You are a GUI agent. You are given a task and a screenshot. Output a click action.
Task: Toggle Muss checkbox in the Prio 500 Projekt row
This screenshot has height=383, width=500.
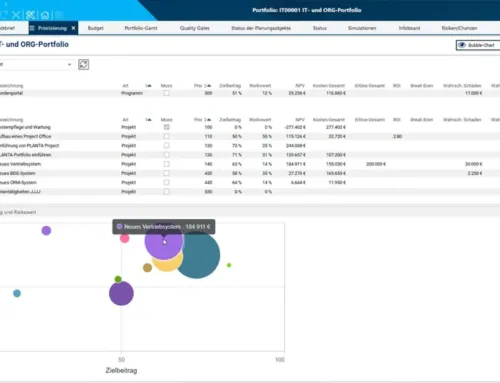coord(166,192)
